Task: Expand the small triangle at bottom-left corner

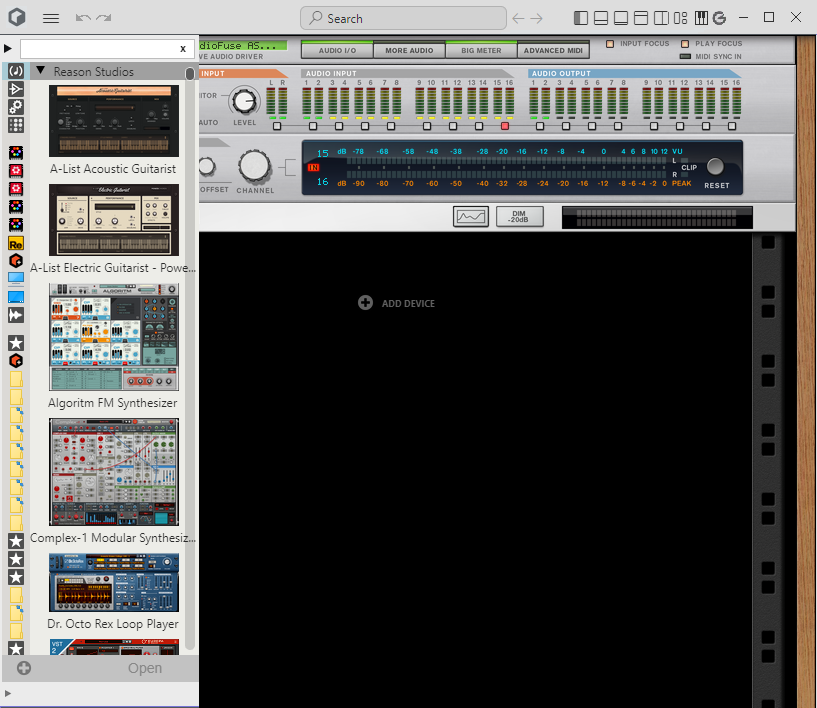Action: tap(7, 693)
